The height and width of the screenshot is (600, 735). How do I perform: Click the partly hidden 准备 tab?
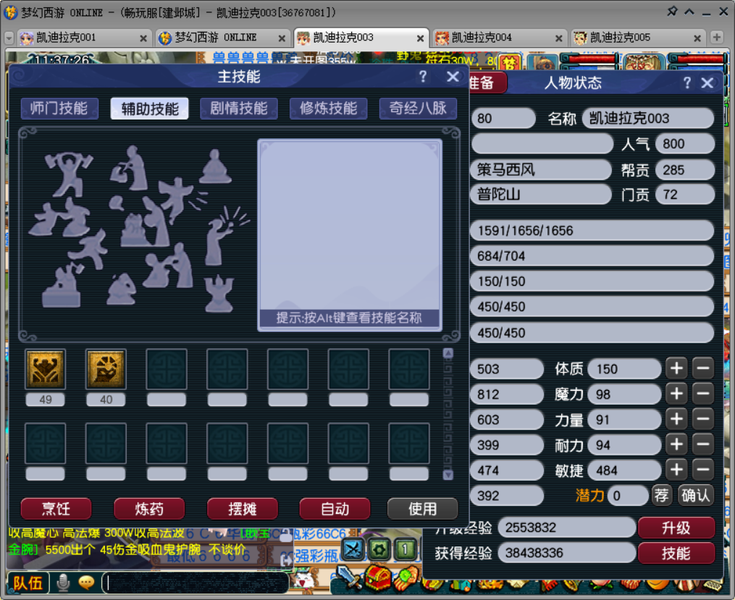pyautogui.click(x=487, y=83)
